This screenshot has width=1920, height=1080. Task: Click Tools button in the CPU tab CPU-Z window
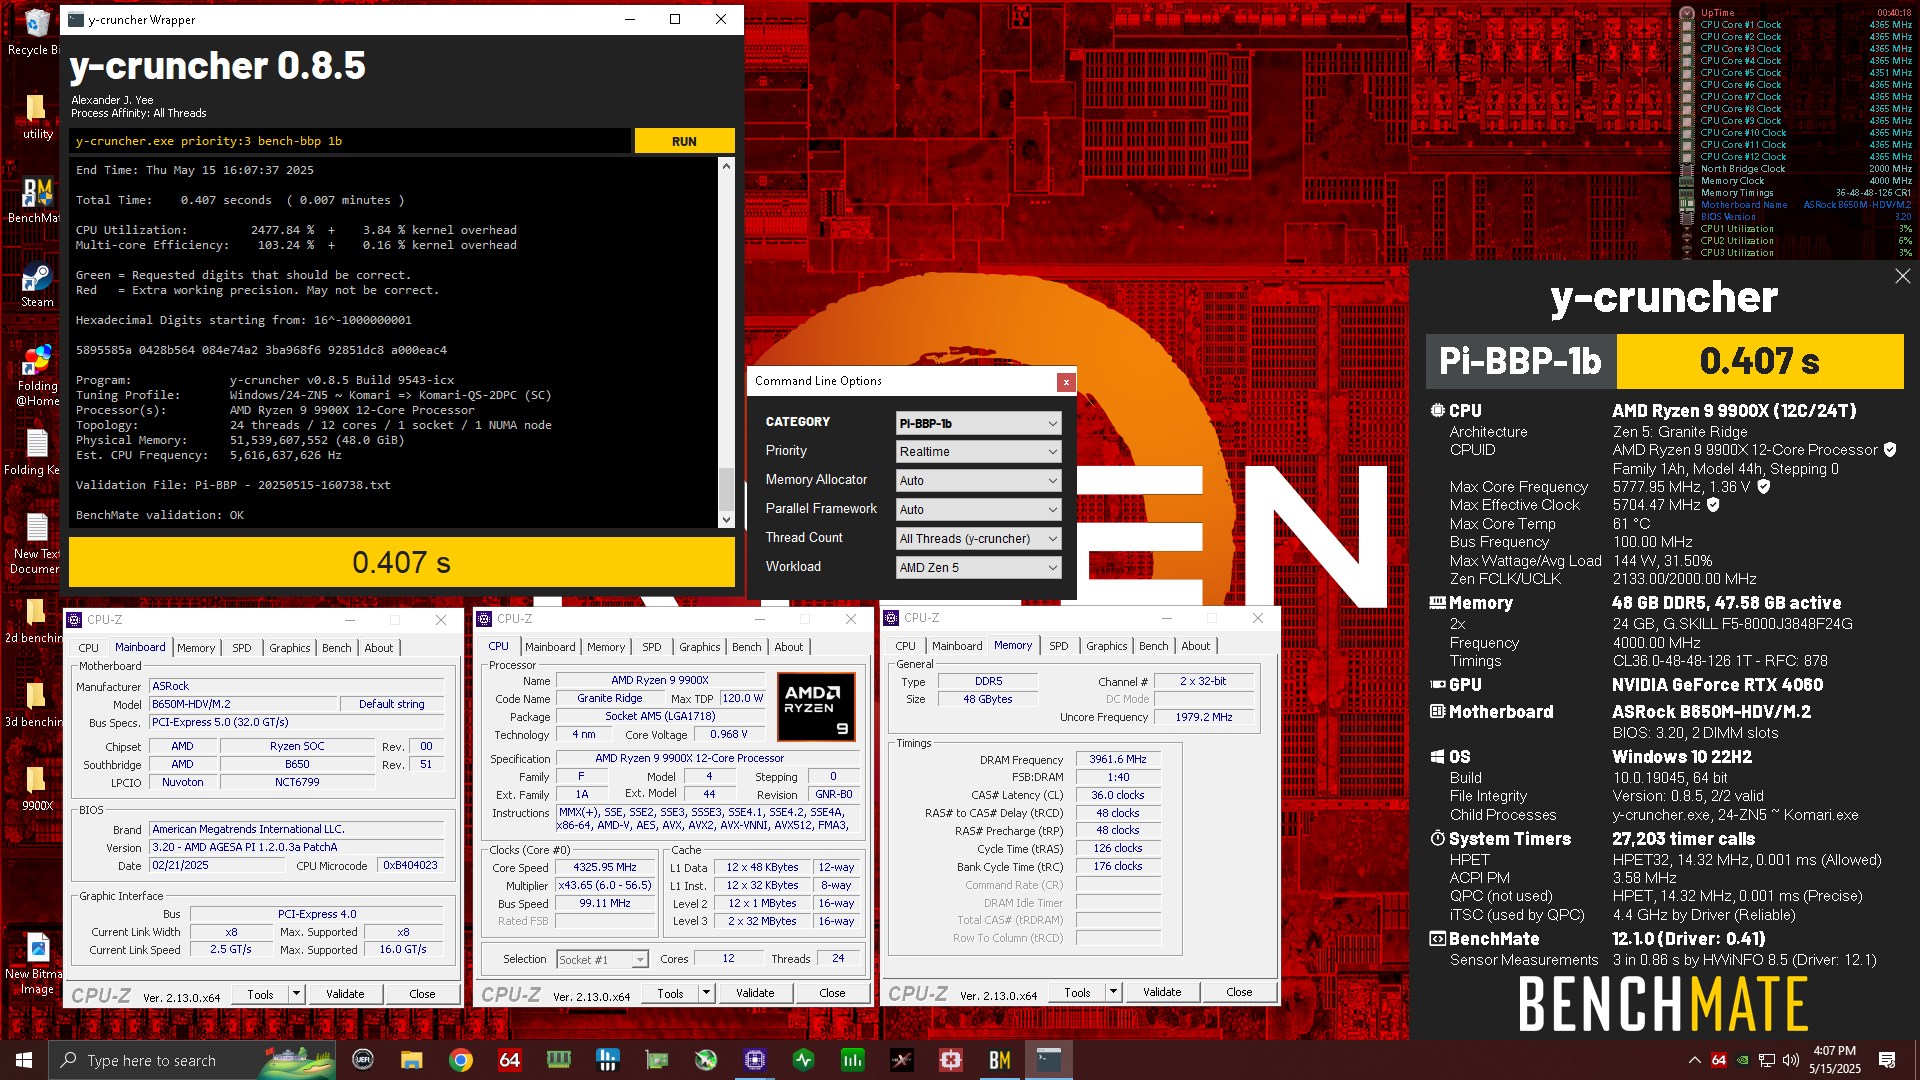tap(671, 993)
